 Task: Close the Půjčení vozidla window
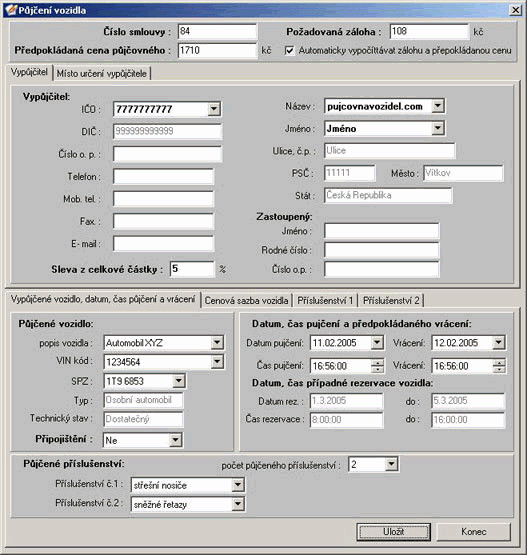516,10
